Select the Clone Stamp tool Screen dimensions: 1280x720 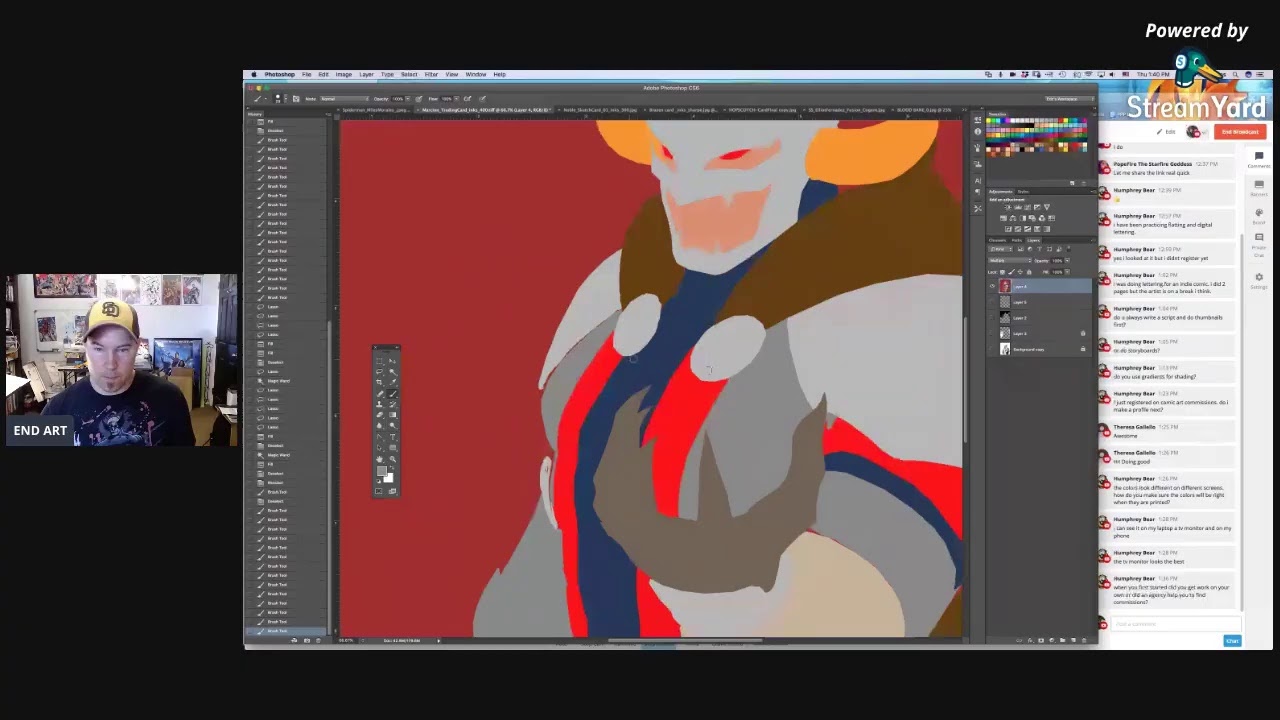tap(379, 403)
